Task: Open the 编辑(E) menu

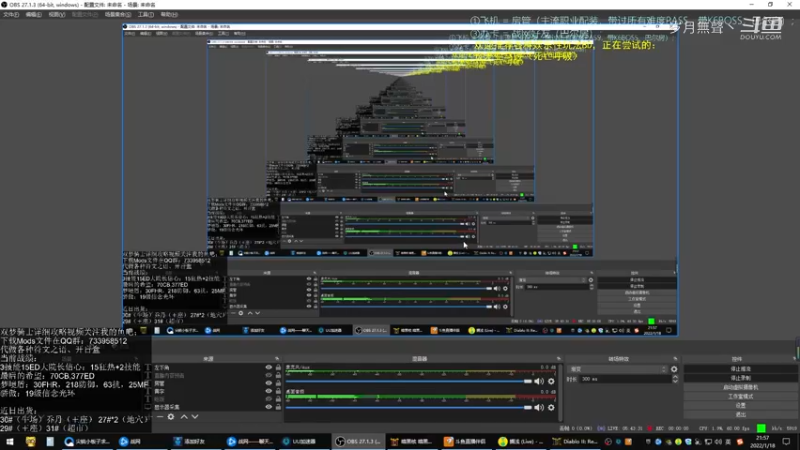Action: tap(33, 14)
